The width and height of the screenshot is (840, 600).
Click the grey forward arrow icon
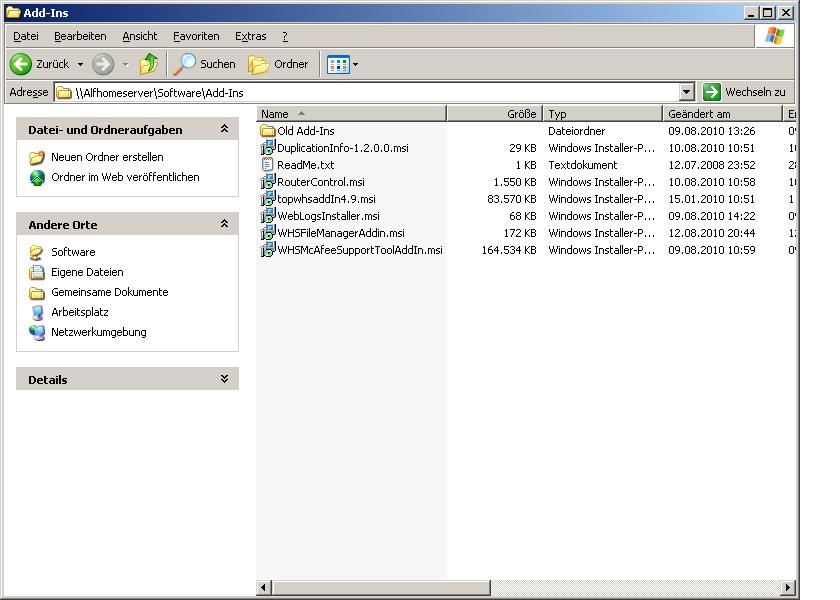coord(103,64)
